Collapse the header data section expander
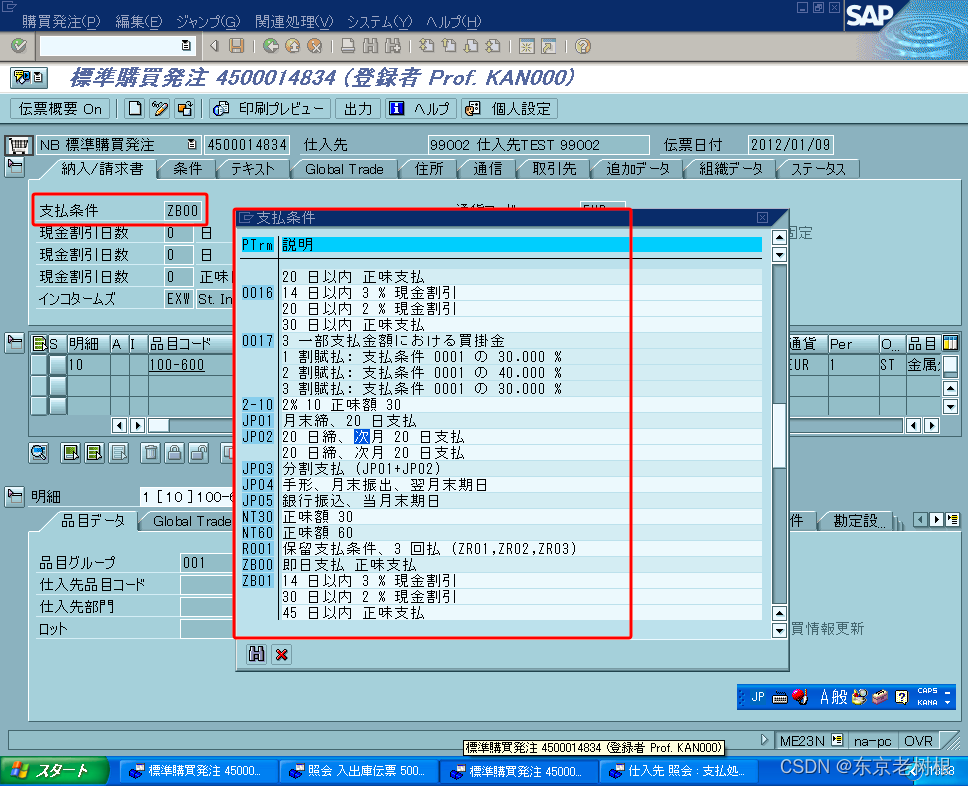This screenshot has width=968, height=786. (14, 167)
